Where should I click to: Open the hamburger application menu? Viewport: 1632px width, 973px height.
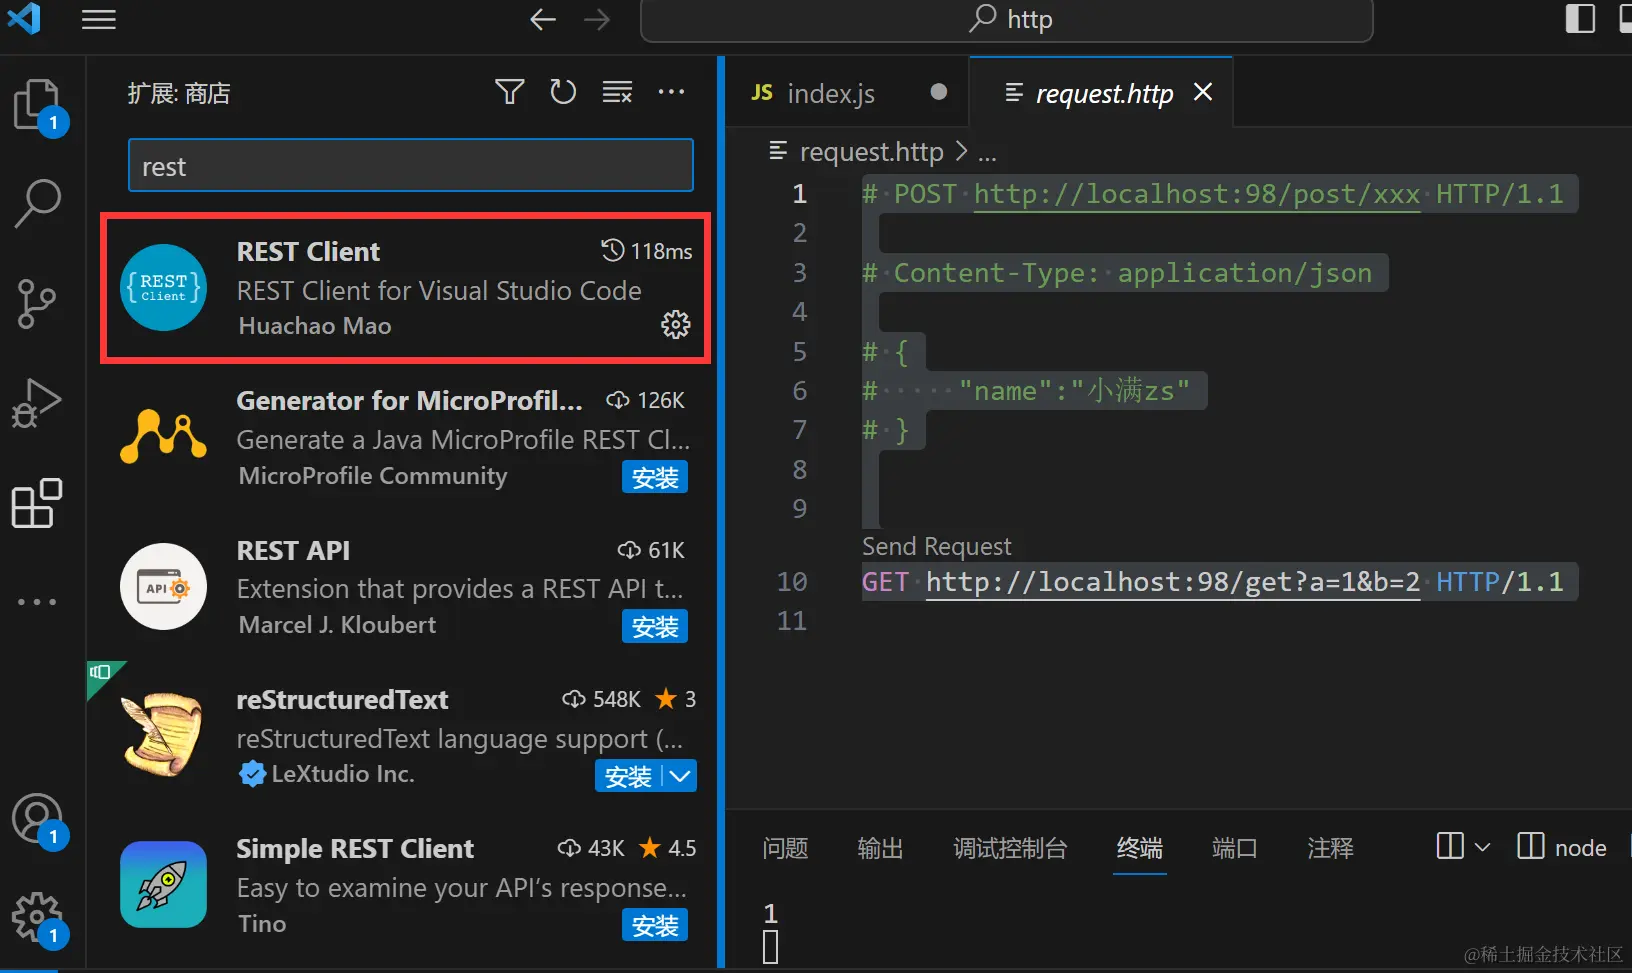pyautogui.click(x=99, y=19)
